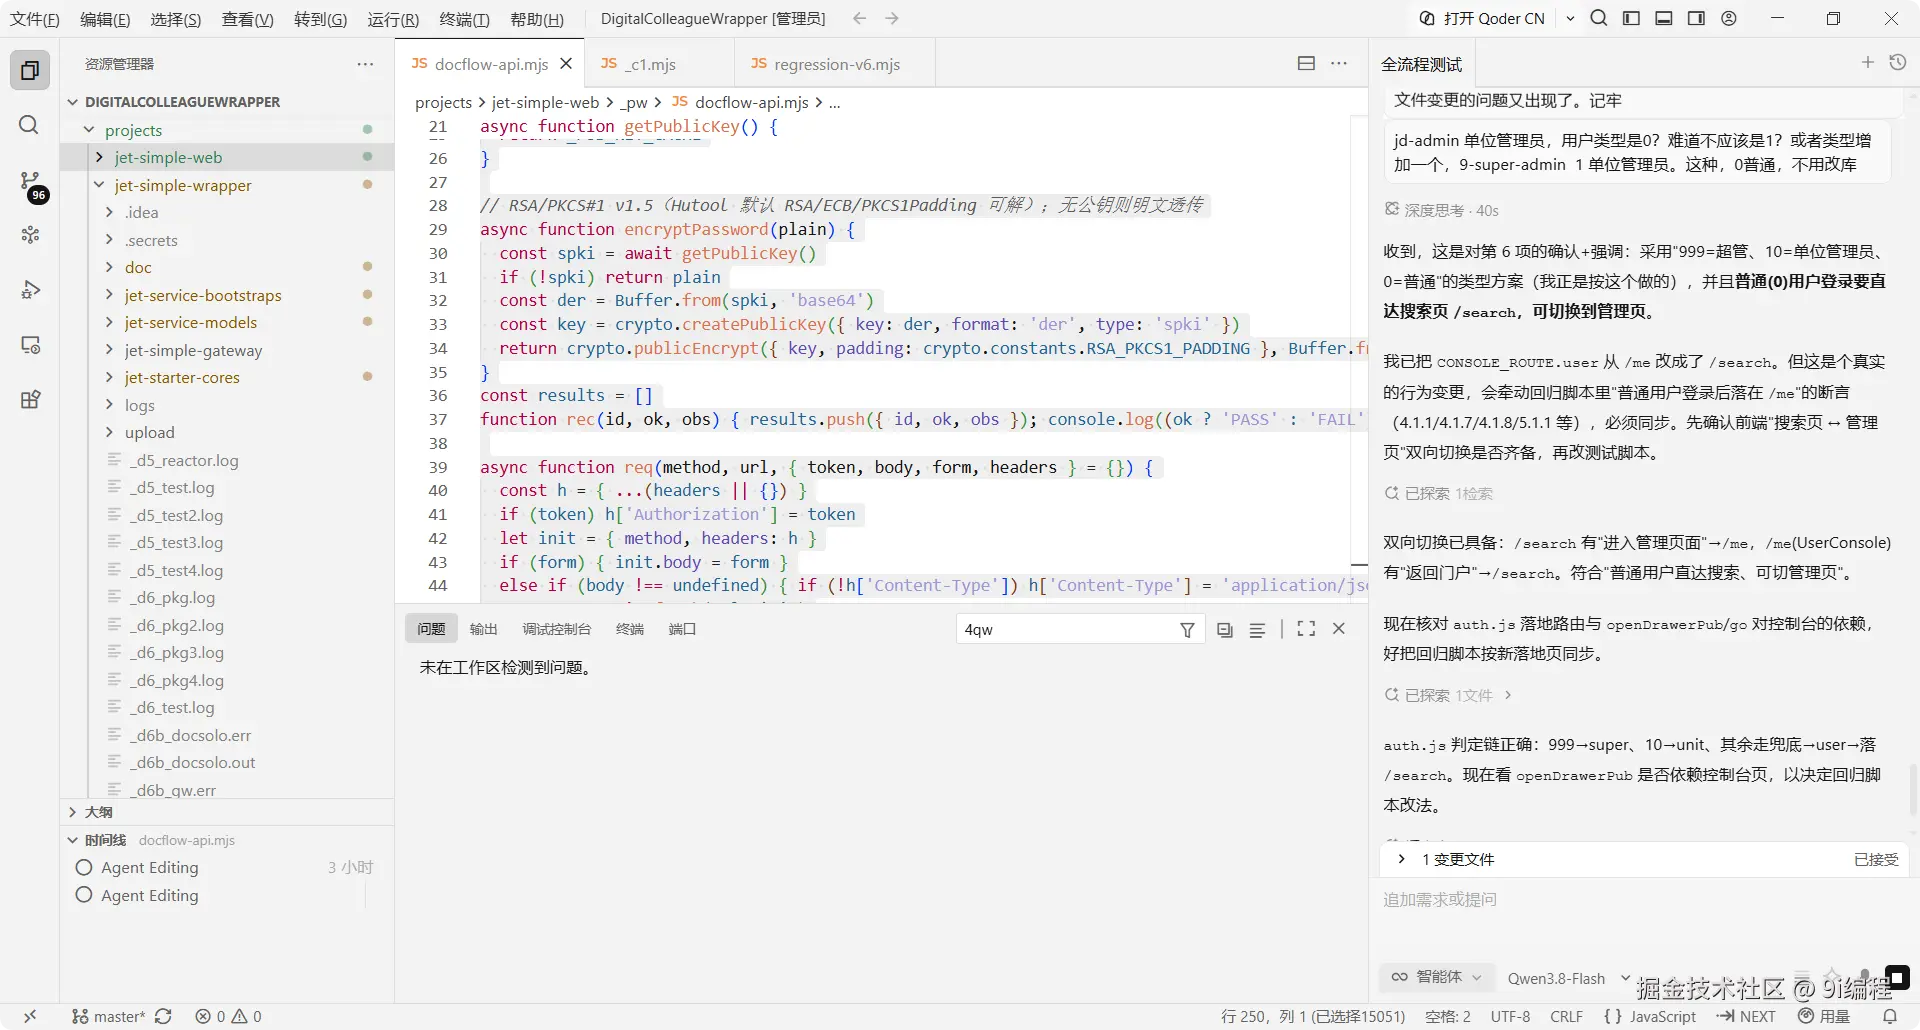
Task: Close the bottom problems panel
Action: (x=1339, y=629)
